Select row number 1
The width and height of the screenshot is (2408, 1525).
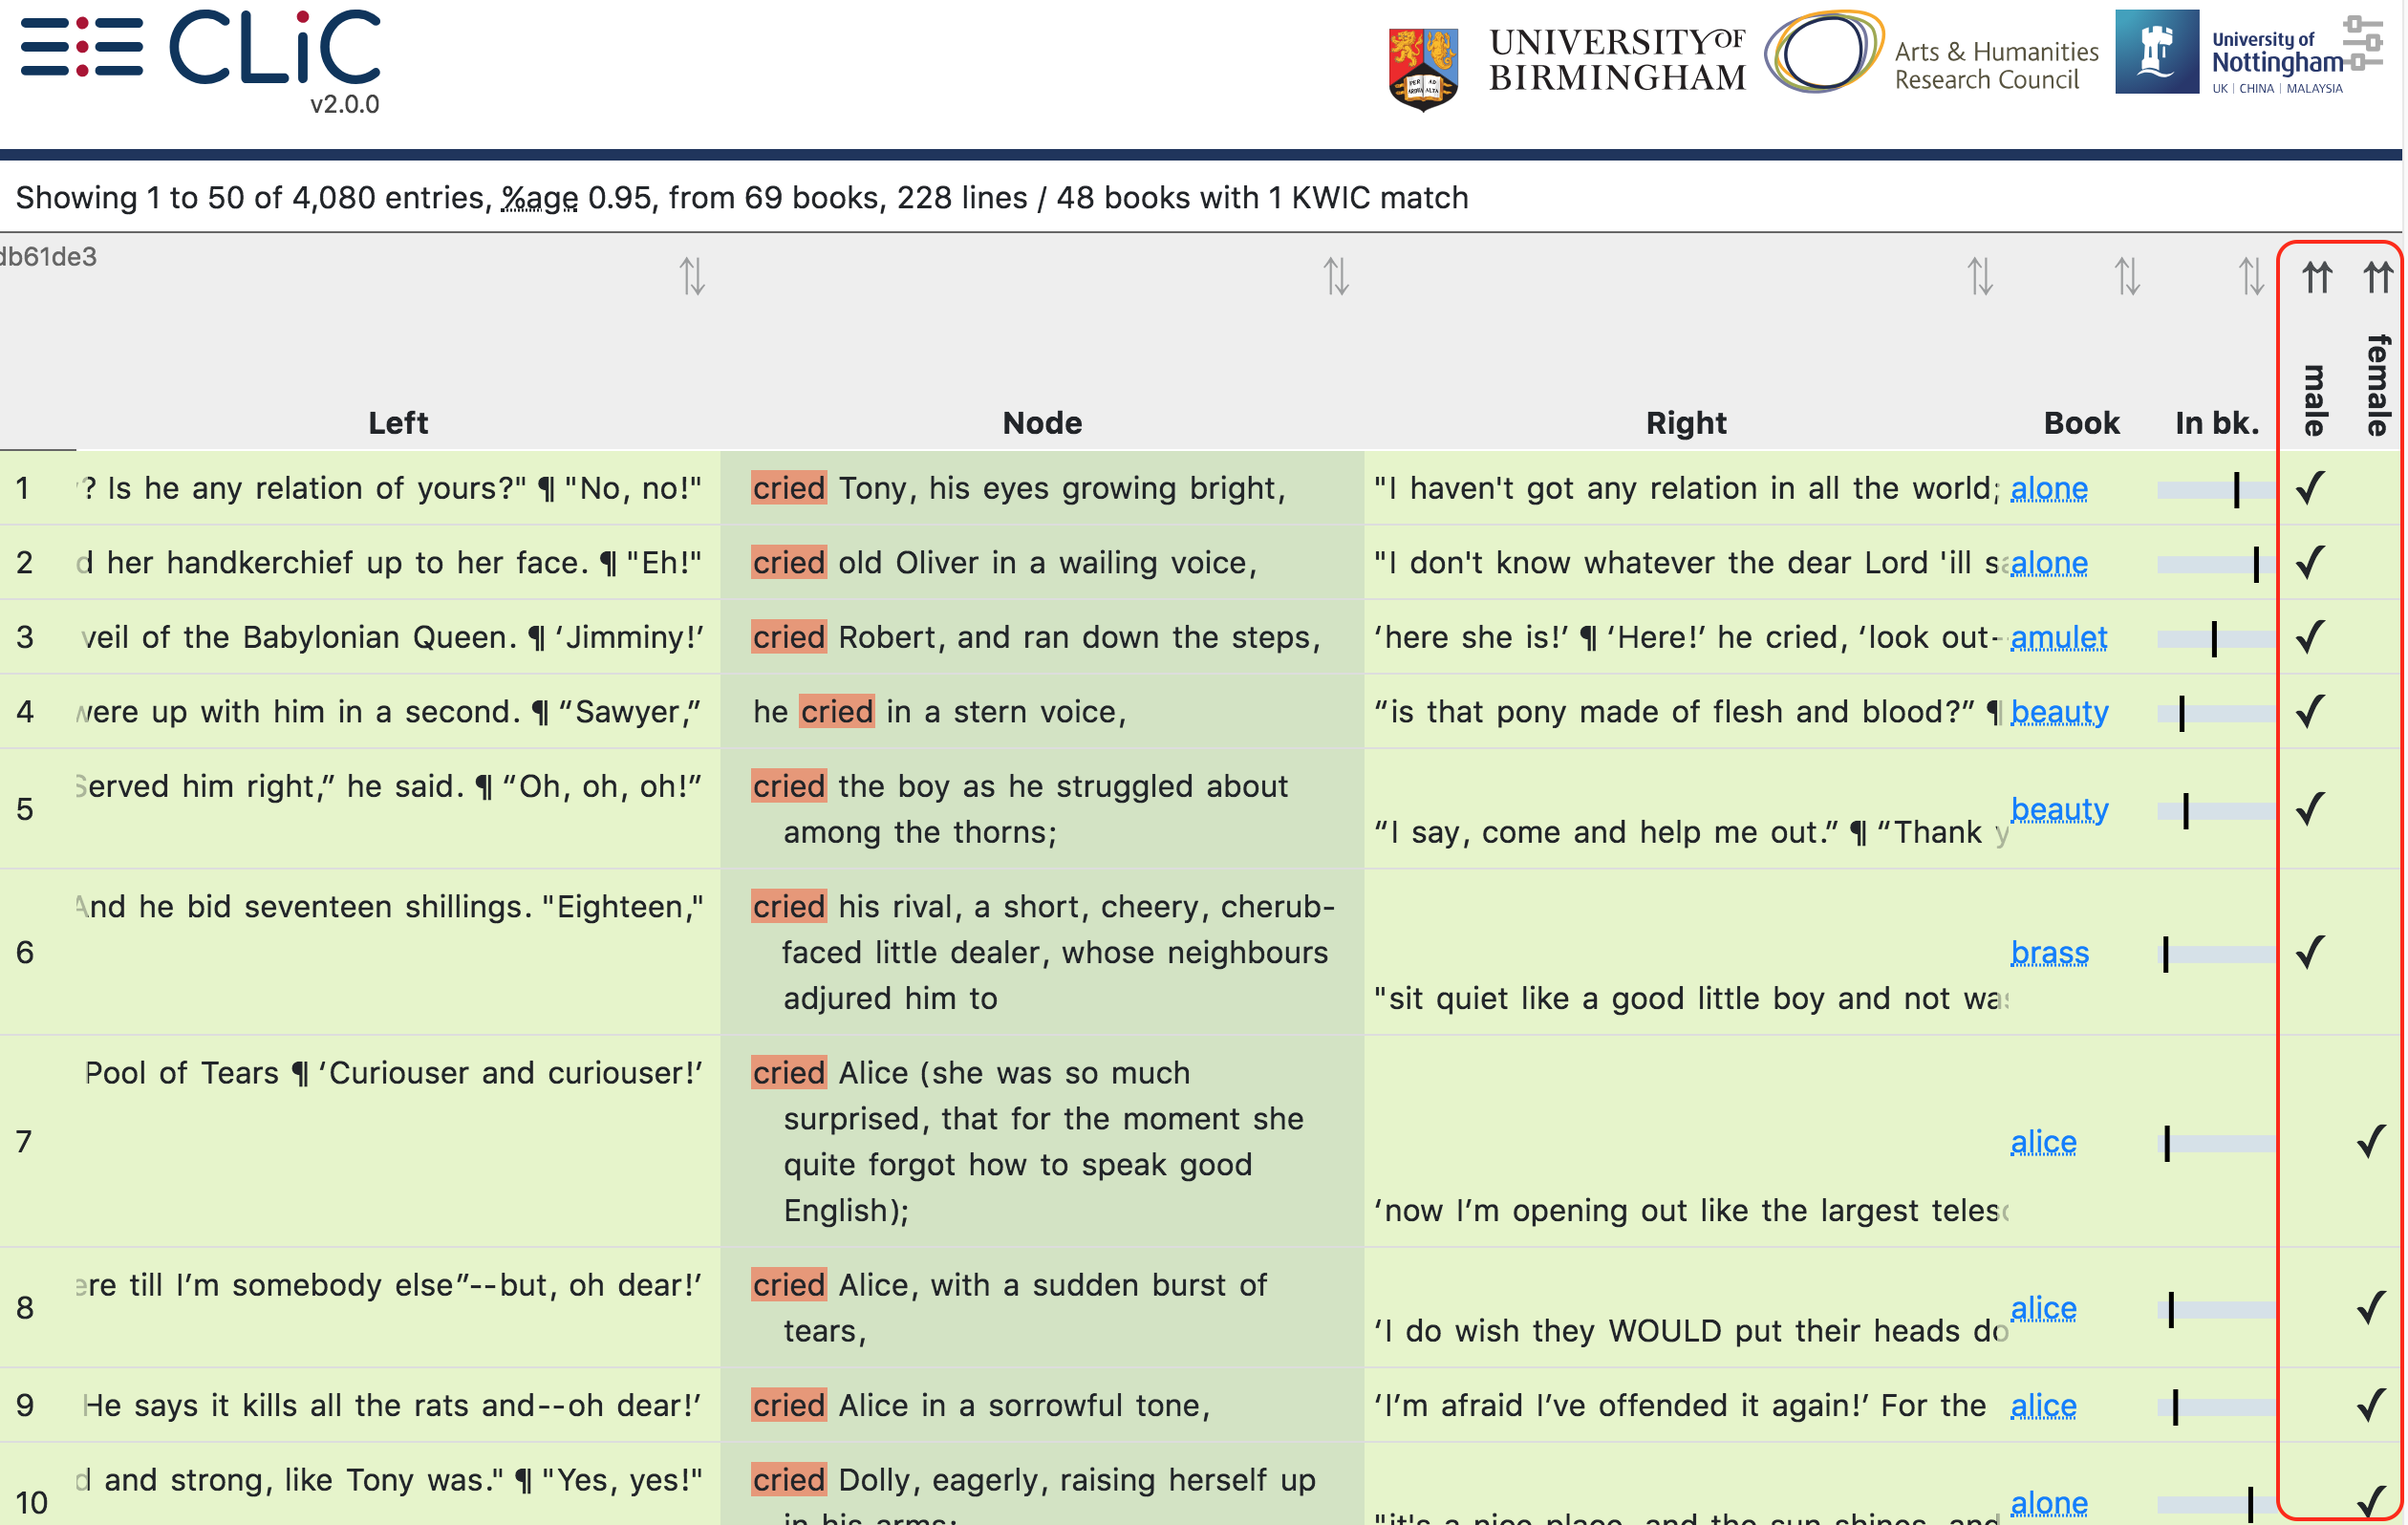22,488
